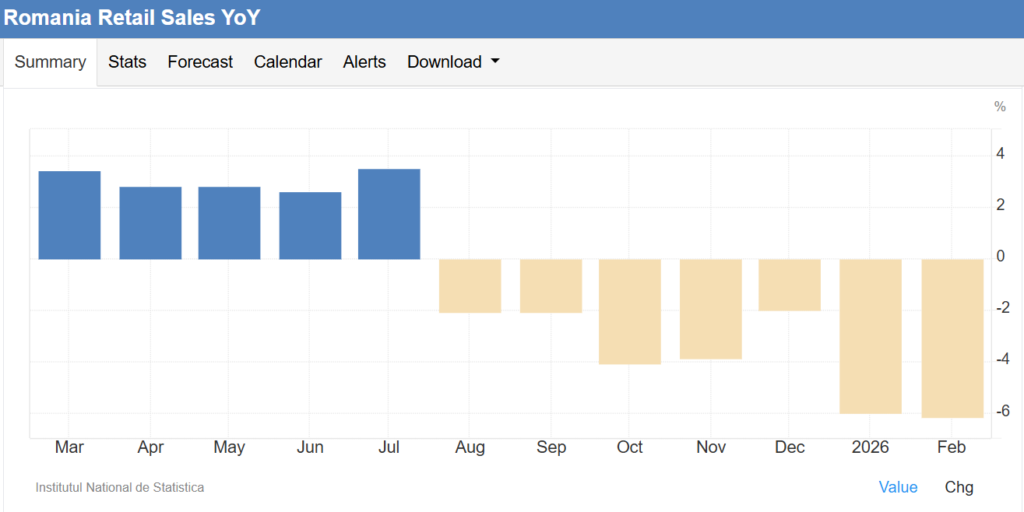Select the October beige bar

630,311
